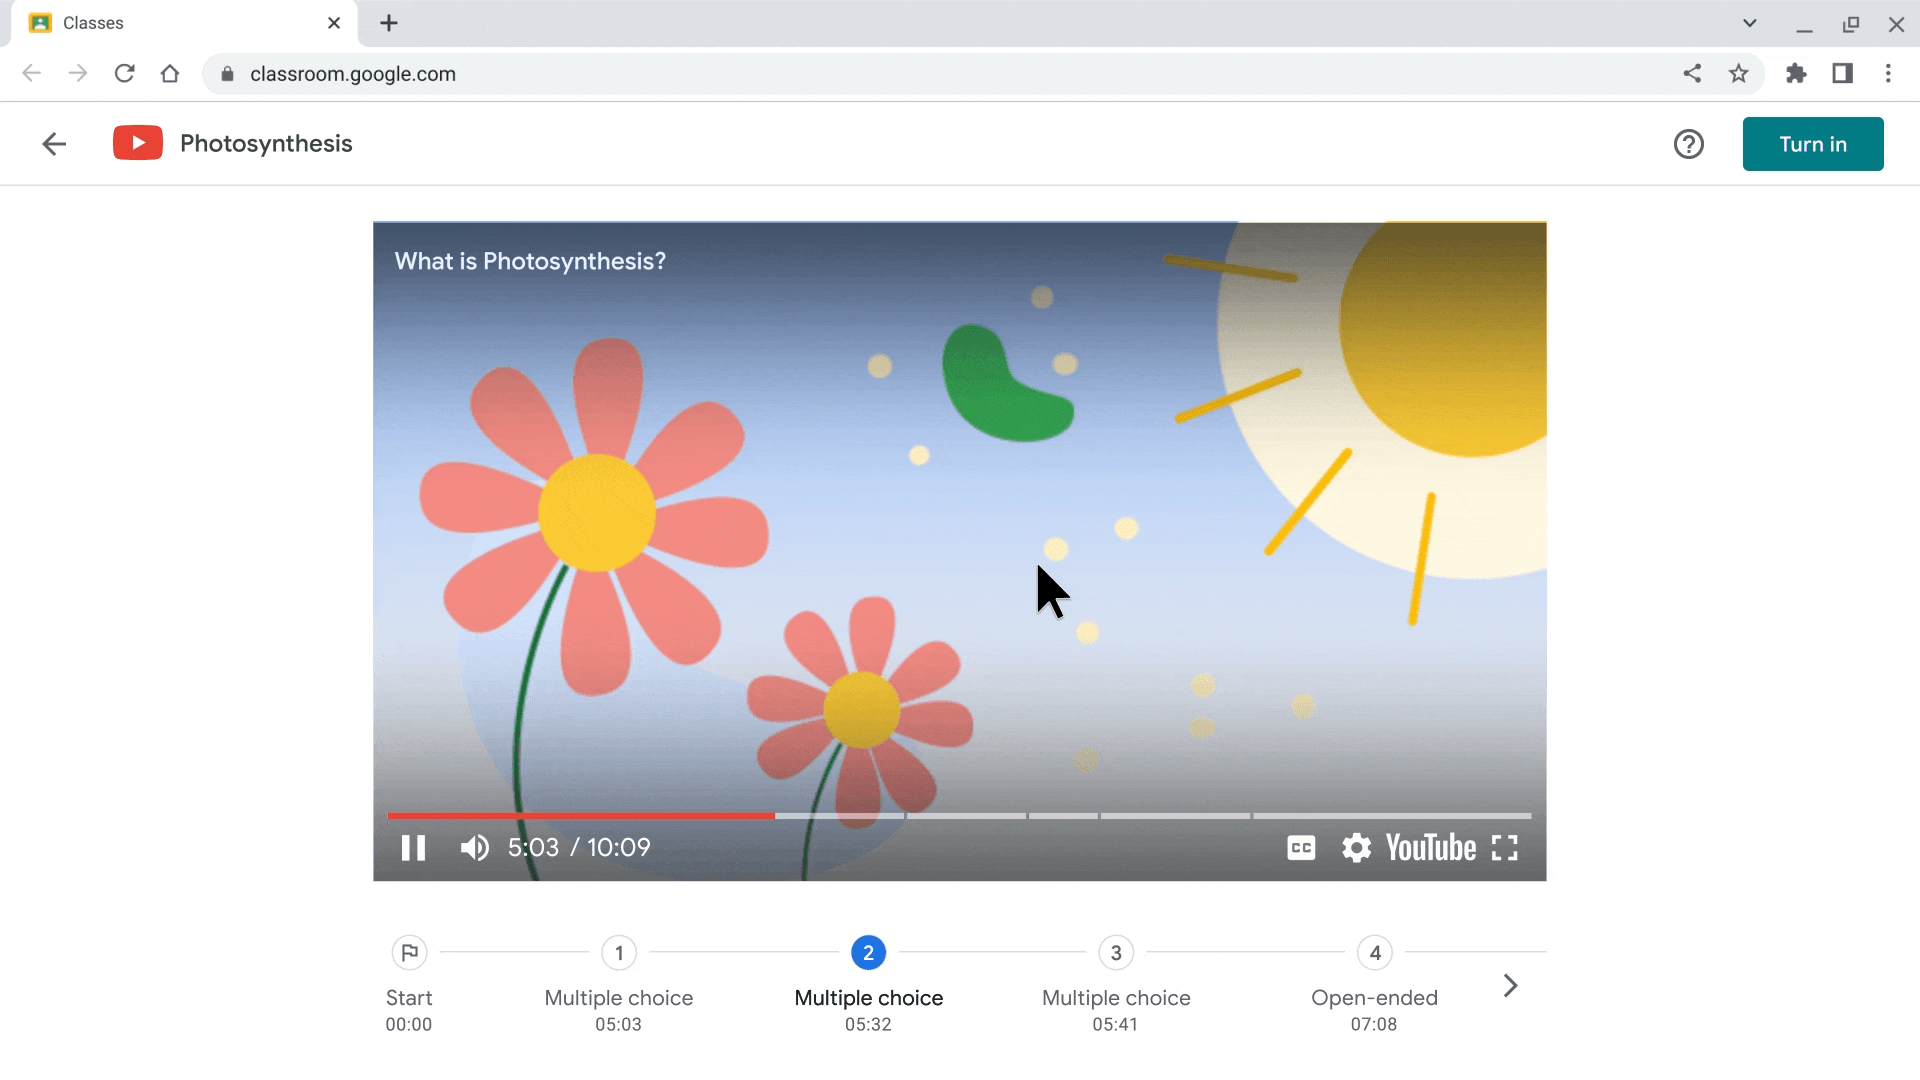The width and height of the screenshot is (1920, 1080).
Task: Bookmark the page using the star icon
Action: [1740, 73]
